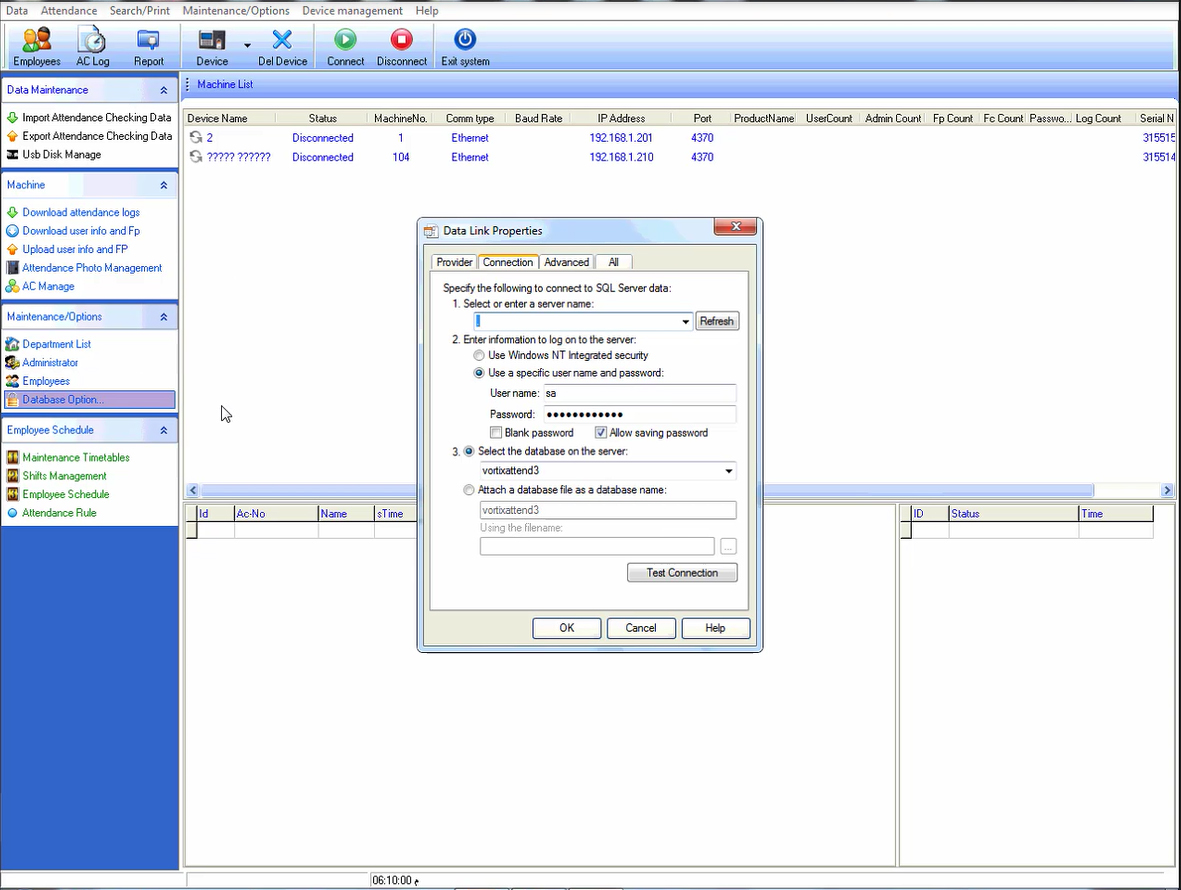Image resolution: width=1181 pixels, height=890 pixels.
Task: Open the AC Log toolbar icon
Action: [93, 47]
